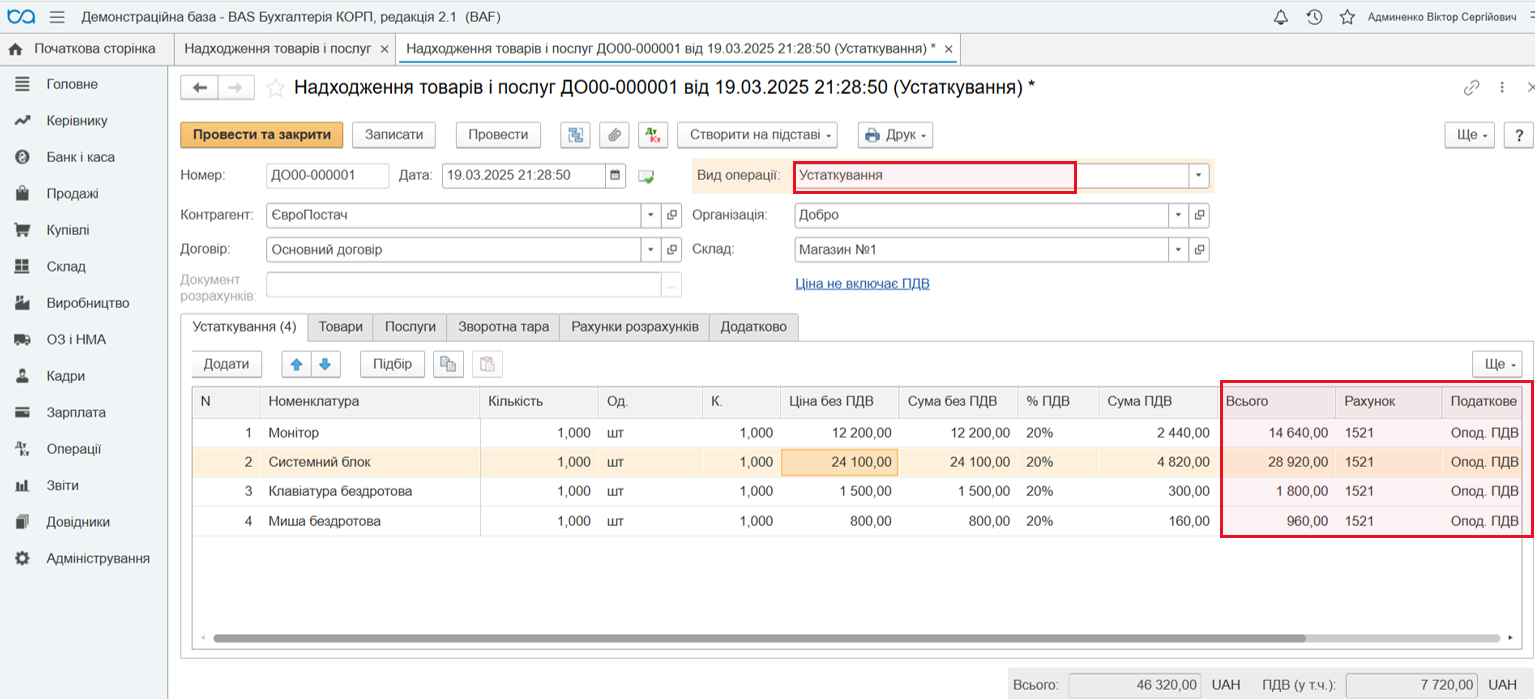Open help with the question mark button
1535x699 pixels.
click(1518, 135)
